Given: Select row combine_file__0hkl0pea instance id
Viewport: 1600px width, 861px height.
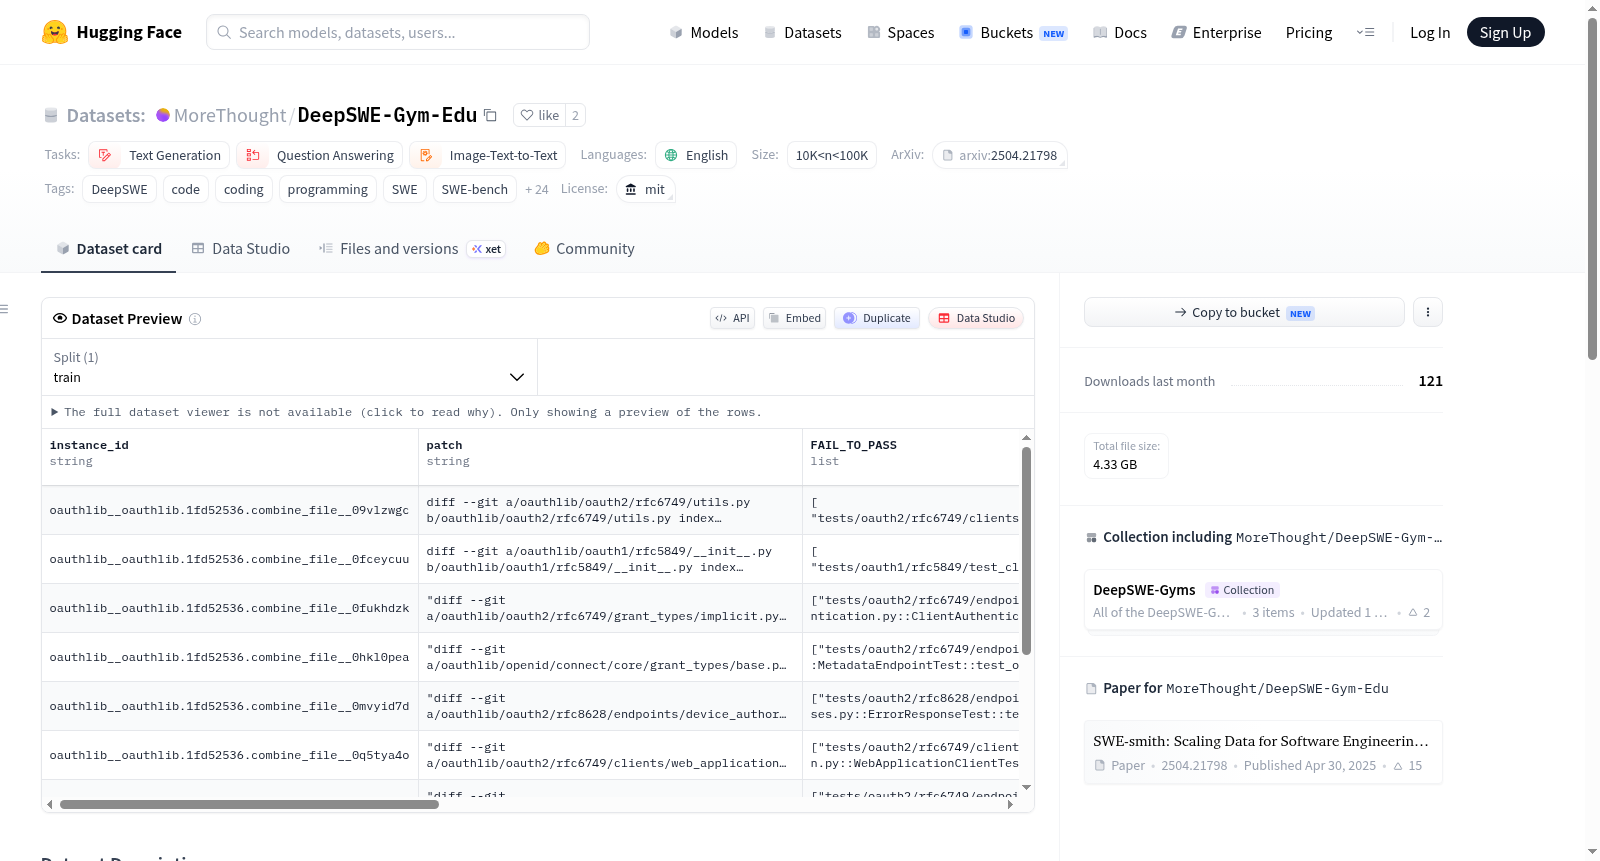Looking at the screenshot, I should pos(229,657).
